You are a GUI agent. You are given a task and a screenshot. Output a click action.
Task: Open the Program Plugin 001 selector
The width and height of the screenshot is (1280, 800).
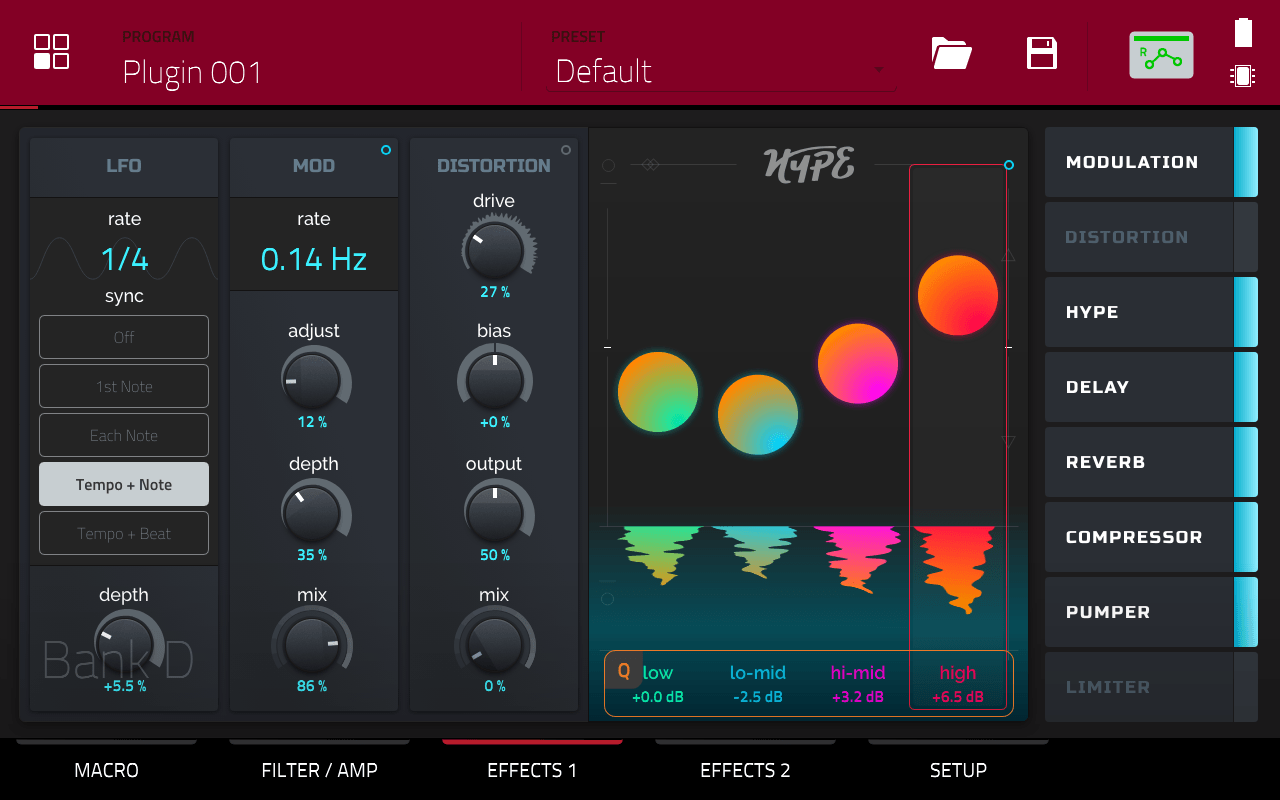click(192, 72)
